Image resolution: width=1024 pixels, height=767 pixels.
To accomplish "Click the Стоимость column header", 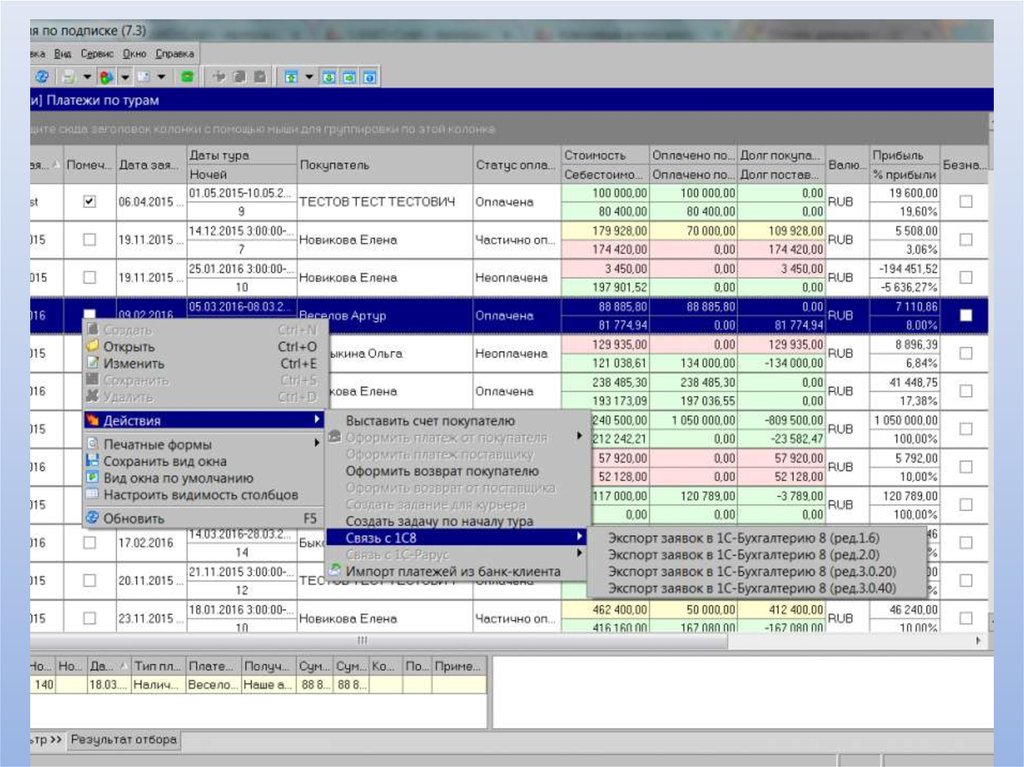I will pyautogui.click(x=605, y=155).
